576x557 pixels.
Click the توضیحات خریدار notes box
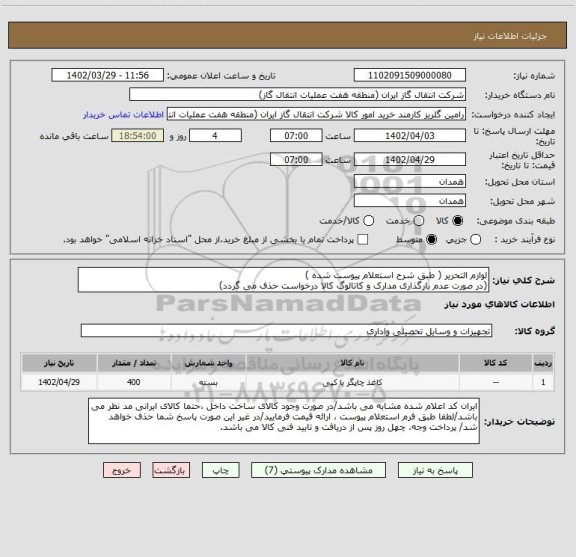(x=284, y=421)
